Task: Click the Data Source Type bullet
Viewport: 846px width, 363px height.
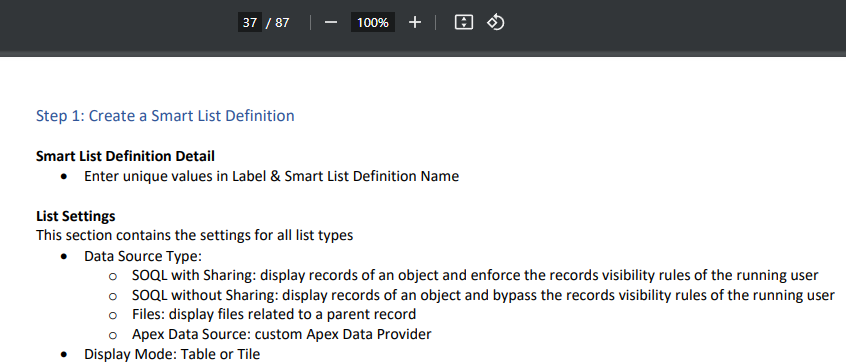Action: point(142,256)
